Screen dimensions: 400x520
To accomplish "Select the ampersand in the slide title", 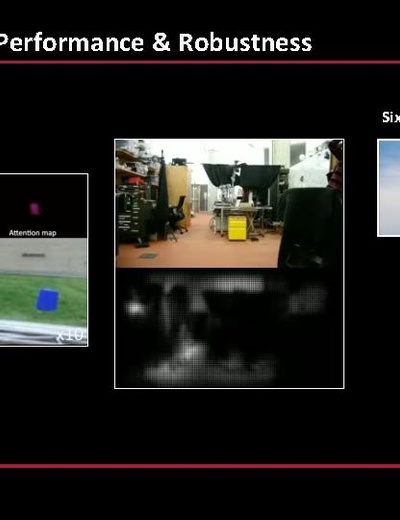I will [x=161, y=42].
